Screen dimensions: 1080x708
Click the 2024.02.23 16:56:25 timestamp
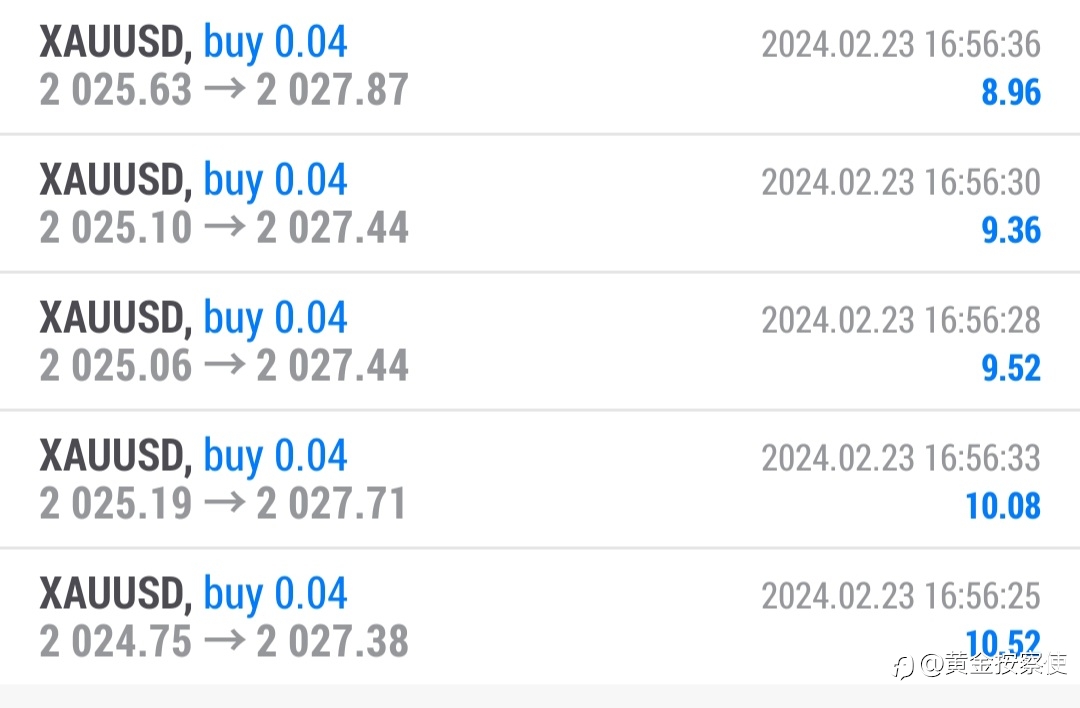point(901,595)
